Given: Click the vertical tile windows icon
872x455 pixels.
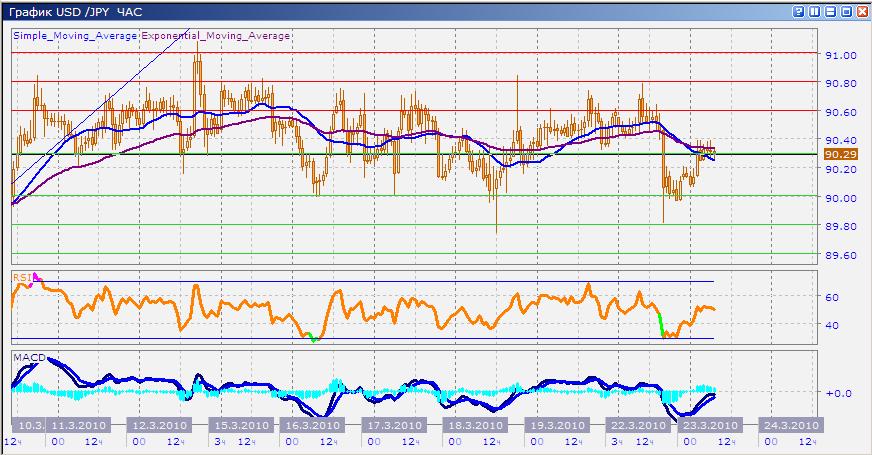Looking at the screenshot, I should [815, 12].
